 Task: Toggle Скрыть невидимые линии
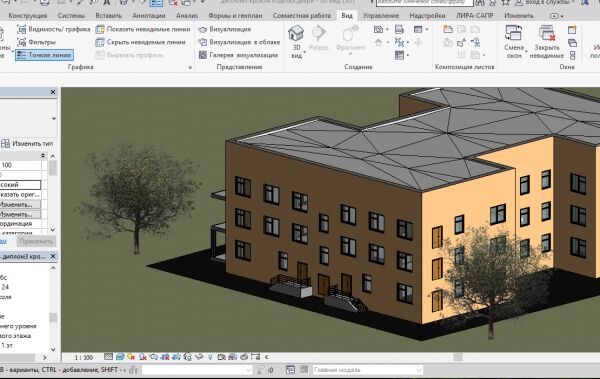(x=141, y=42)
